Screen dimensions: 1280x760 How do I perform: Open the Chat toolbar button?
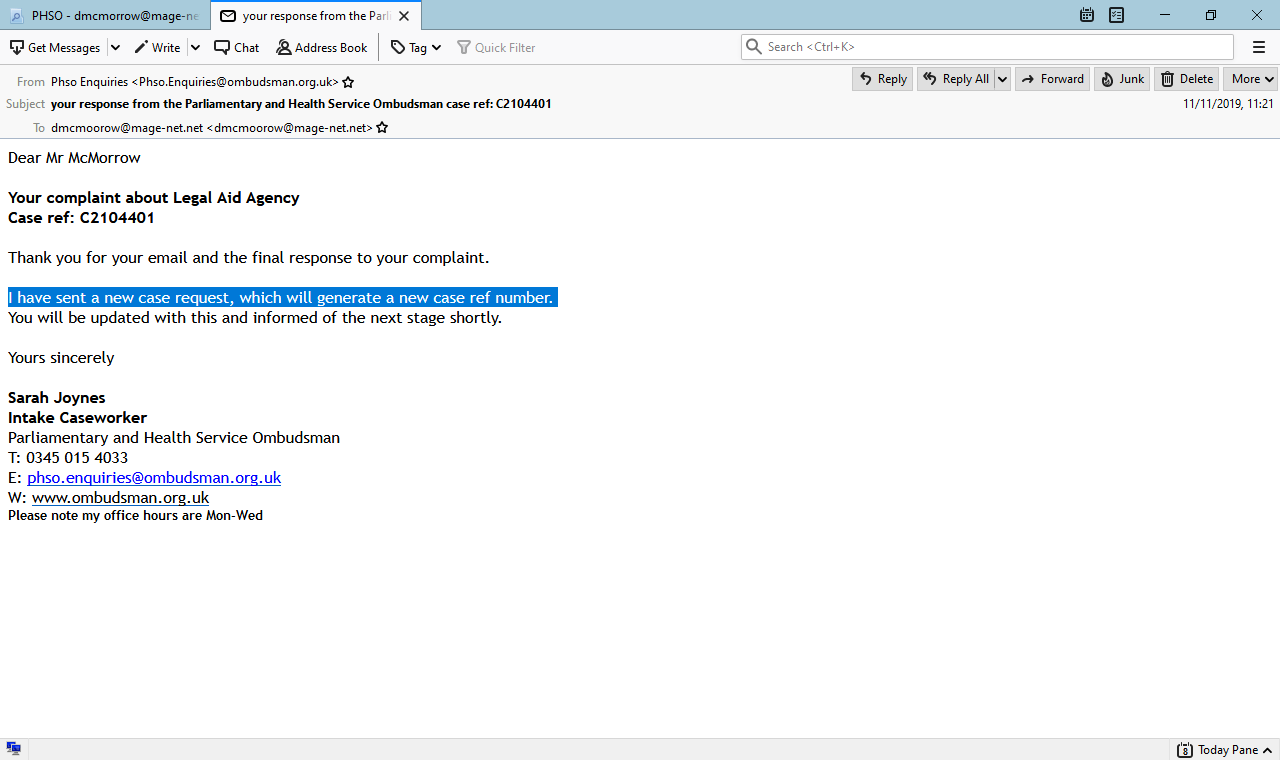pyautogui.click(x=237, y=47)
